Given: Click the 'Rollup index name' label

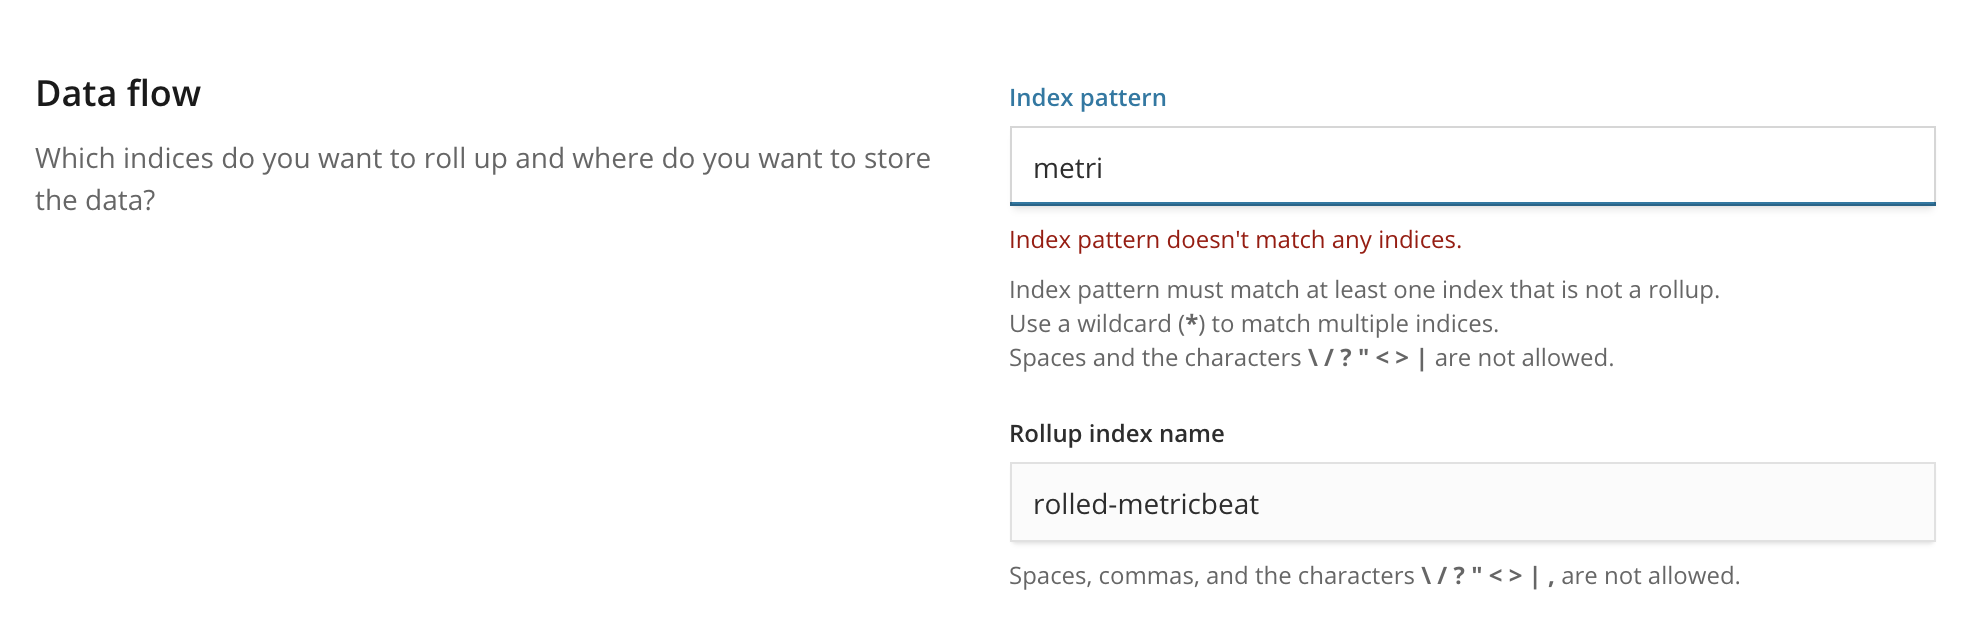Looking at the screenshot, I should pos(1117,433).
